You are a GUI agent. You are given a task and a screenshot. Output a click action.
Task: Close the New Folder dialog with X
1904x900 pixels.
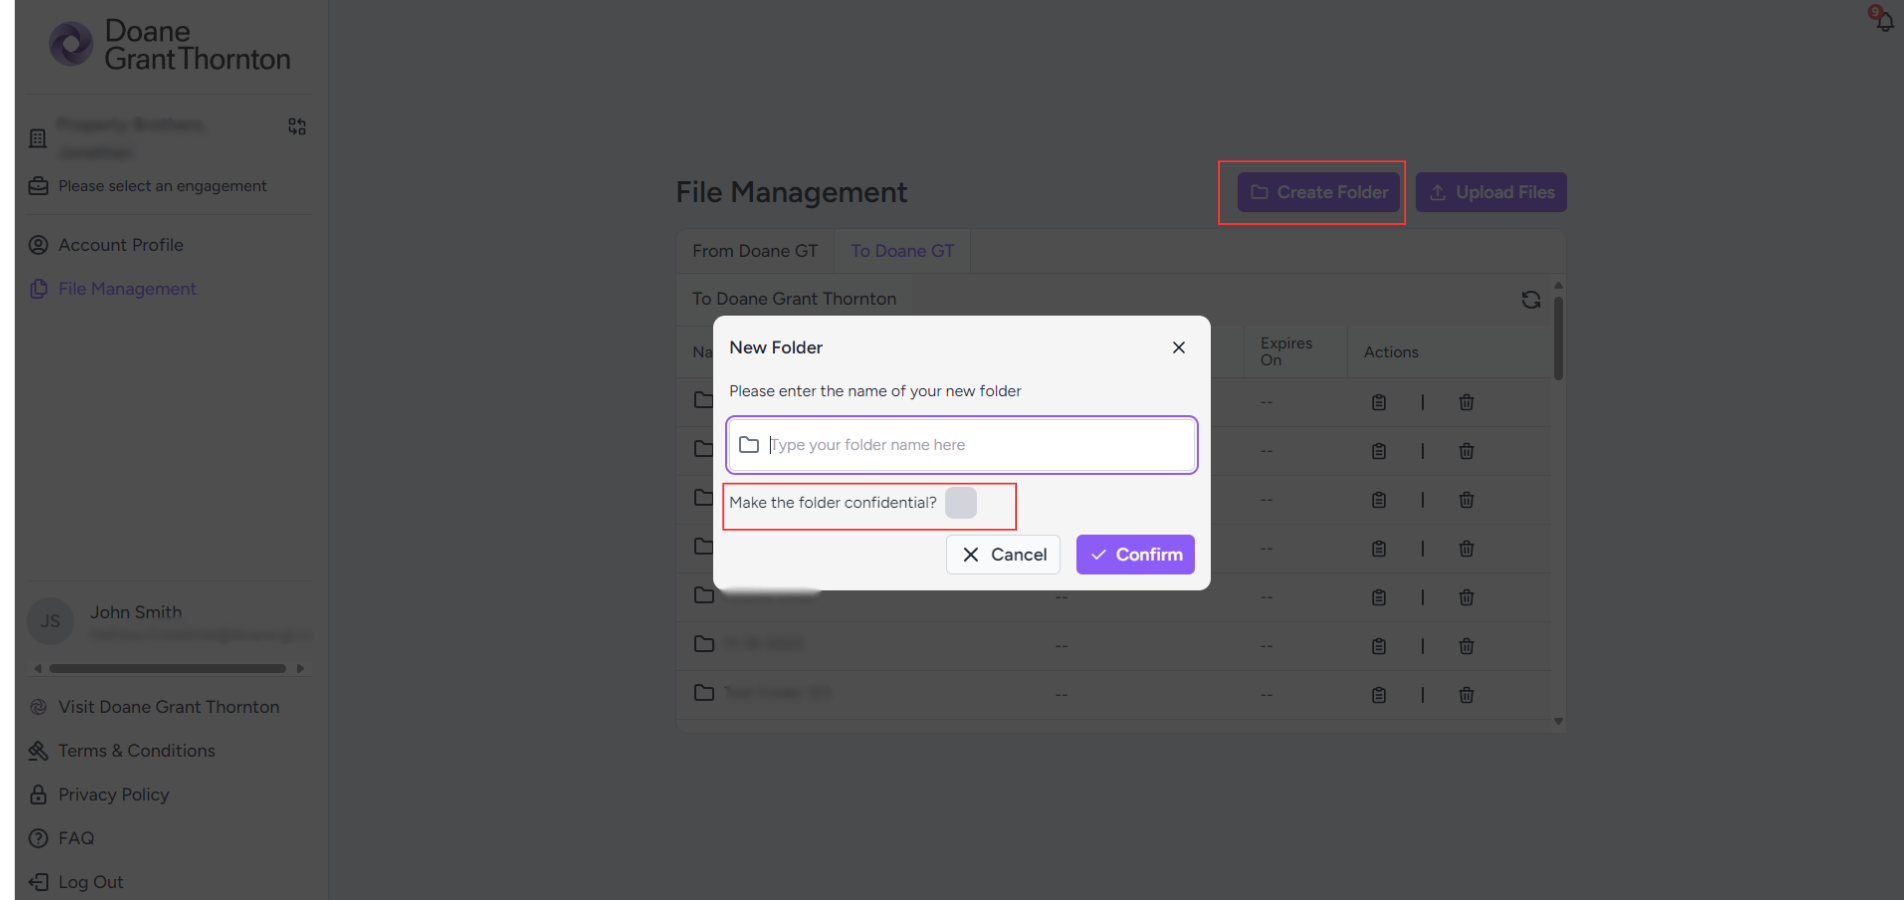coord(1178,347)
